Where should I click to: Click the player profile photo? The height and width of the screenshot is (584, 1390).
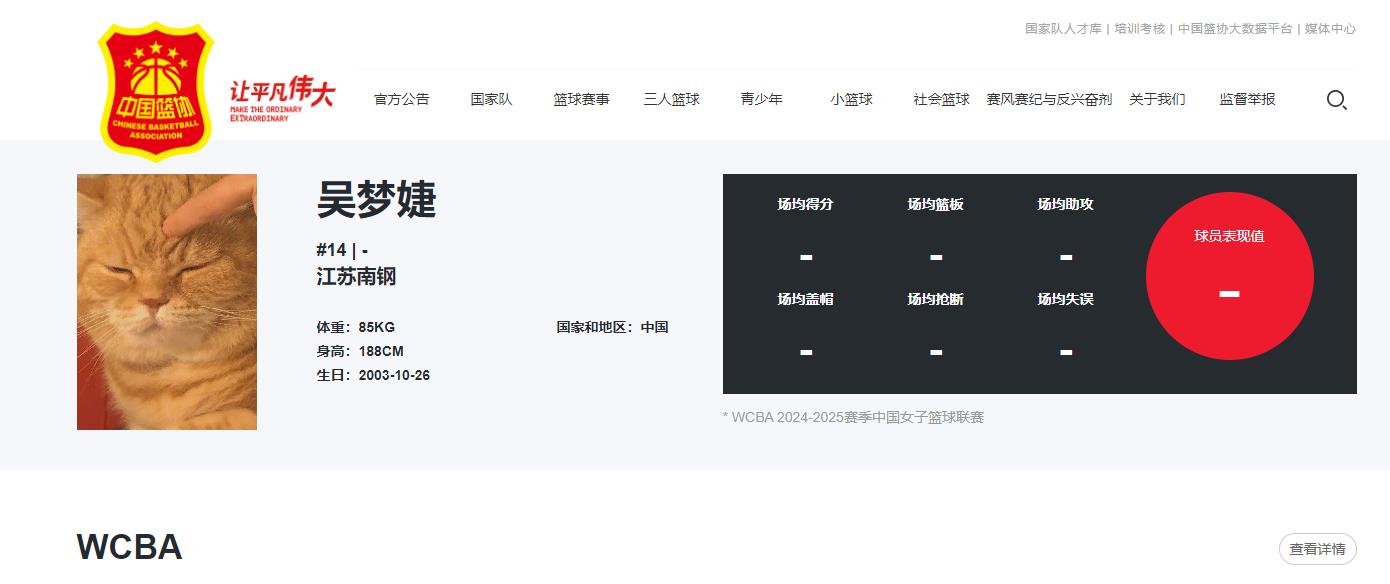[x=167, y=302]
